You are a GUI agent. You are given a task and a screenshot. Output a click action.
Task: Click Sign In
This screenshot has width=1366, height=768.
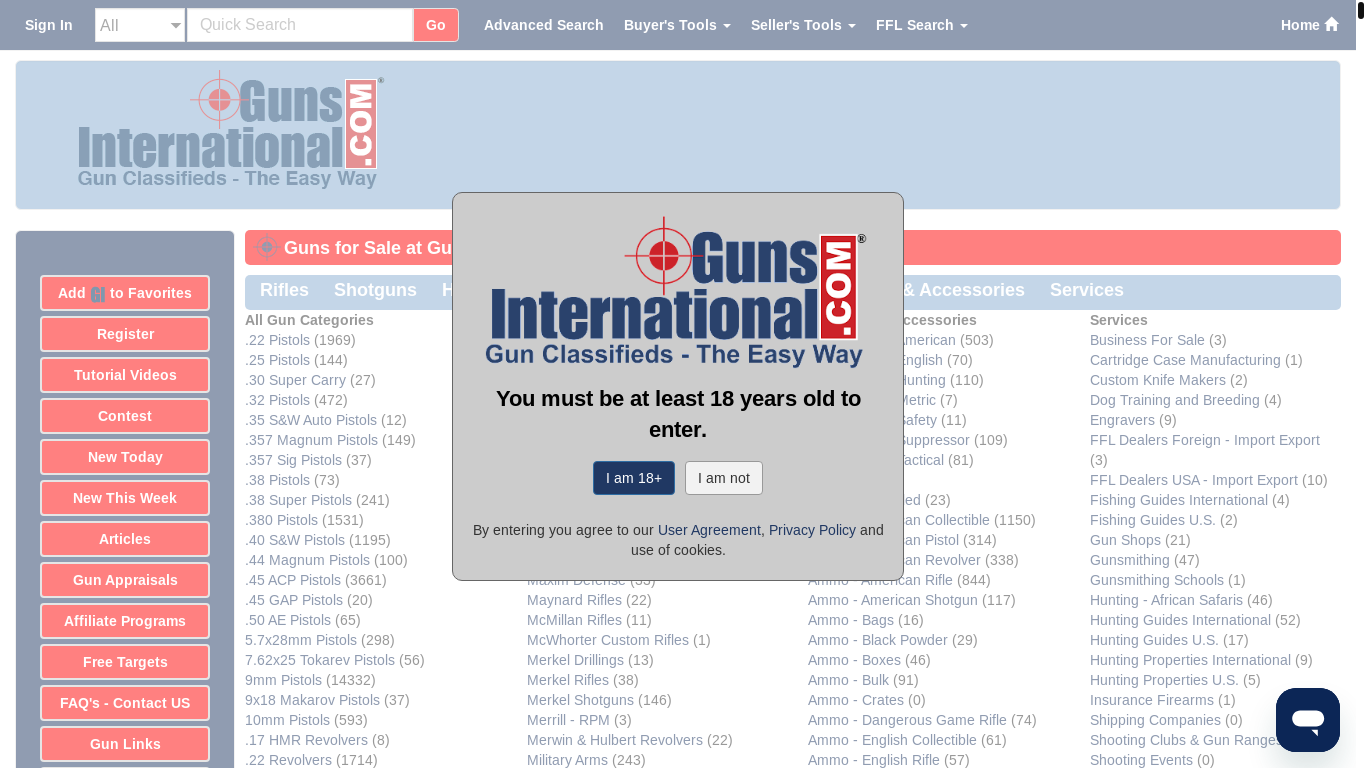tap(48, 25)
